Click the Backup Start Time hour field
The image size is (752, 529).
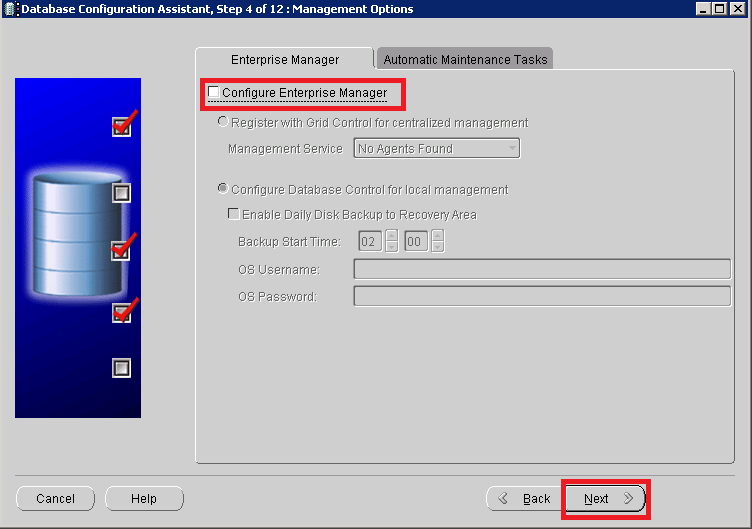pos(370,241)
